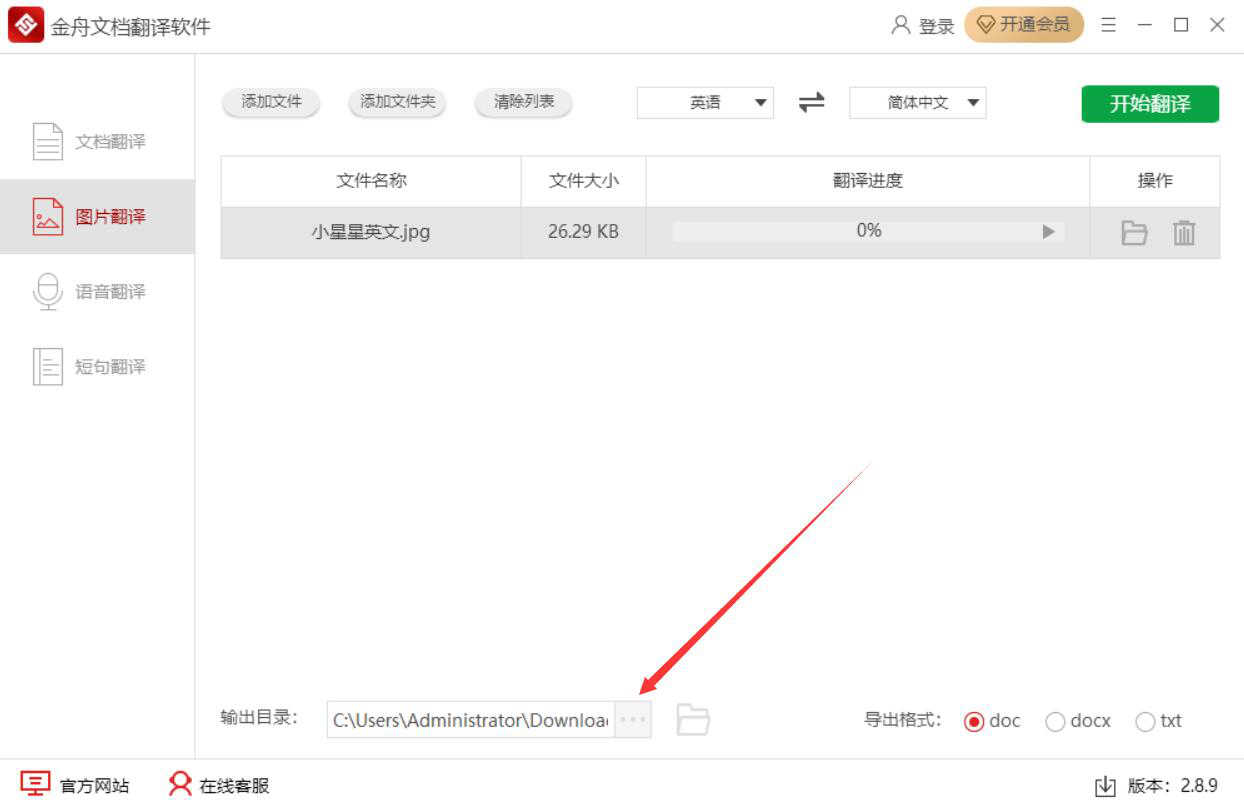Viewport: 1244px width, 801px height.
Task: Swap source and target languages
Action: coord(812,102)
